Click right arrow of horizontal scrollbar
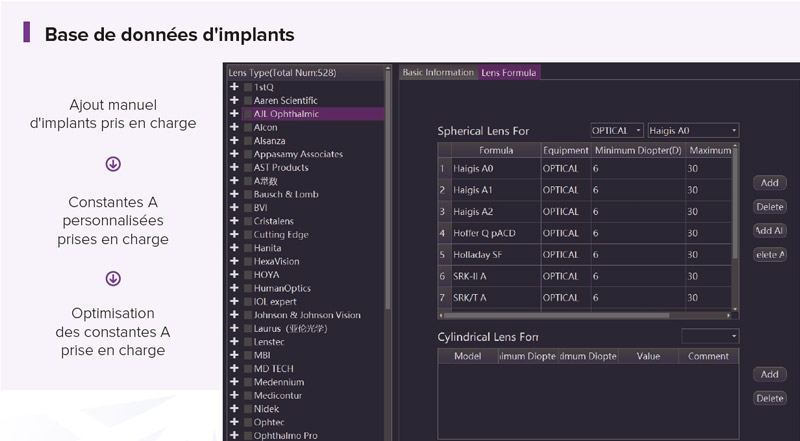The image size is (800, 441). [729, 315]
